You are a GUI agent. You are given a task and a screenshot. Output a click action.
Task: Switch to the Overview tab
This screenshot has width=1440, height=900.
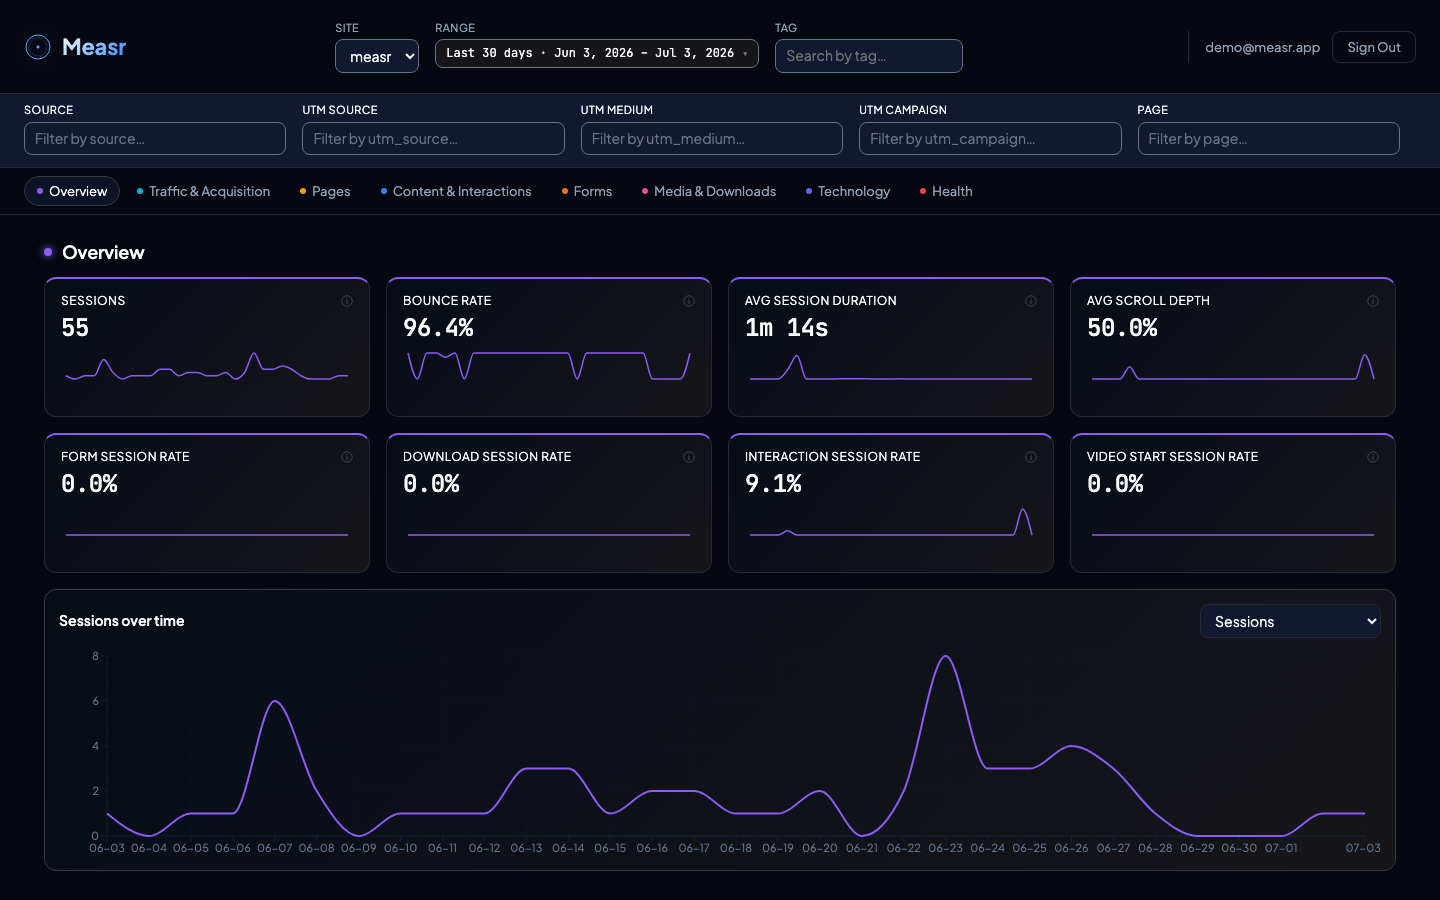[72, 191]
